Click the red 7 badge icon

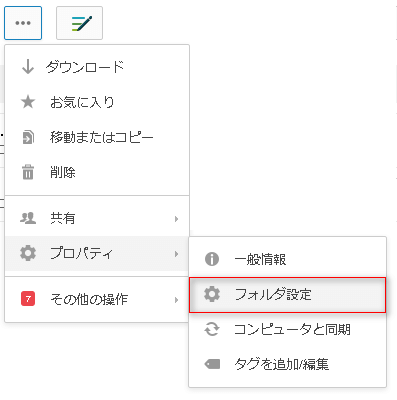28,299
